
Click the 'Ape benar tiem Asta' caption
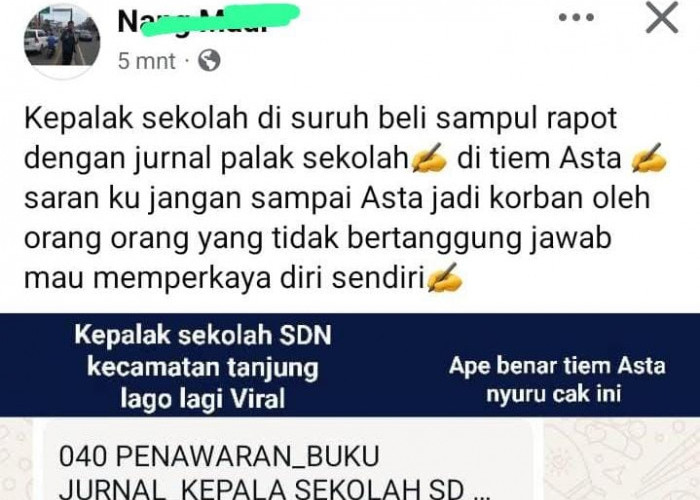[557, 366]
